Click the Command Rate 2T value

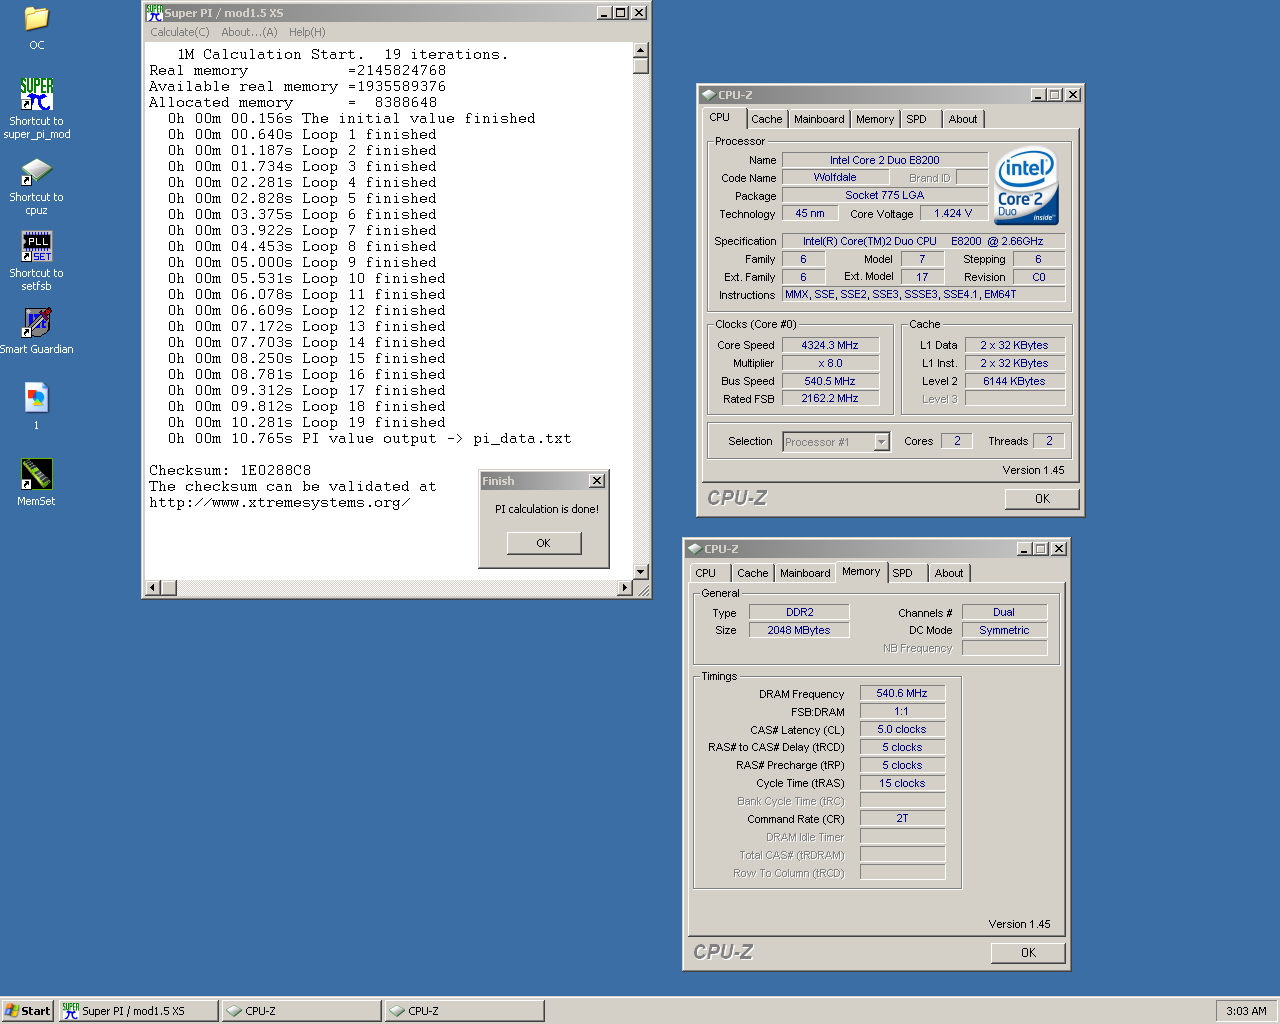coord(902,818)
